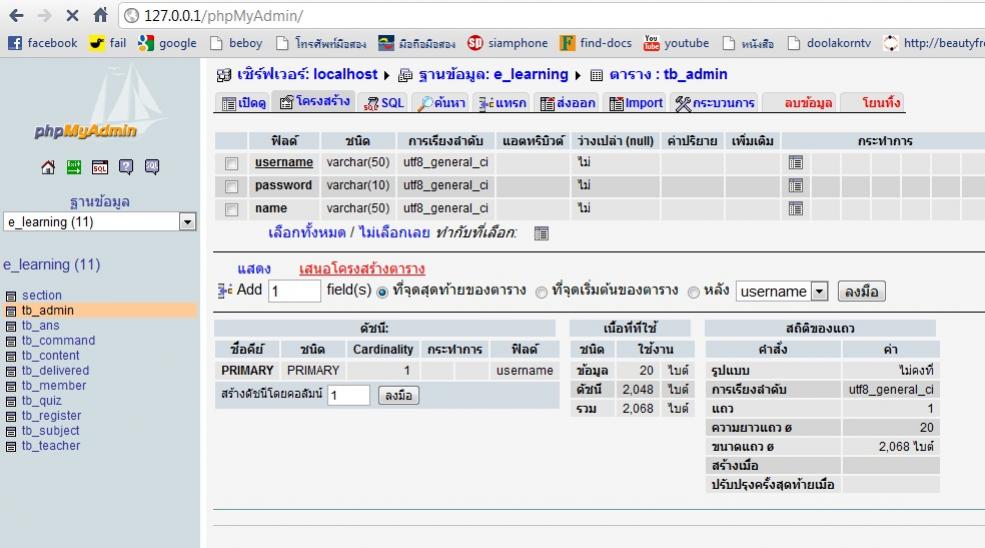This screenshot has width=985, height=548.
Task: Click server localhost breadcrumb link
Action: coord(307,74)
